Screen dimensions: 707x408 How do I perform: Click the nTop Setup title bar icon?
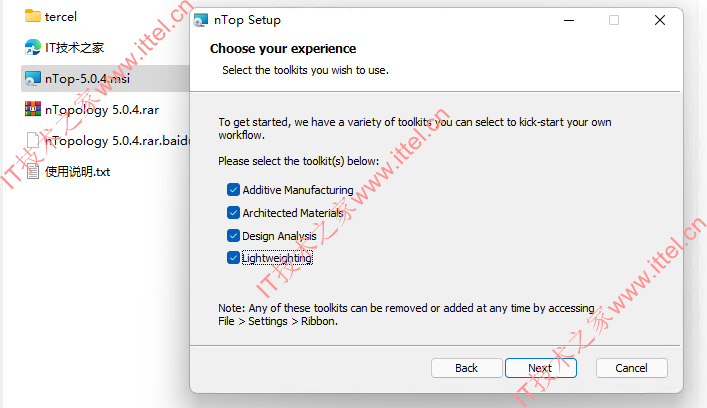[x=201, y=20]
